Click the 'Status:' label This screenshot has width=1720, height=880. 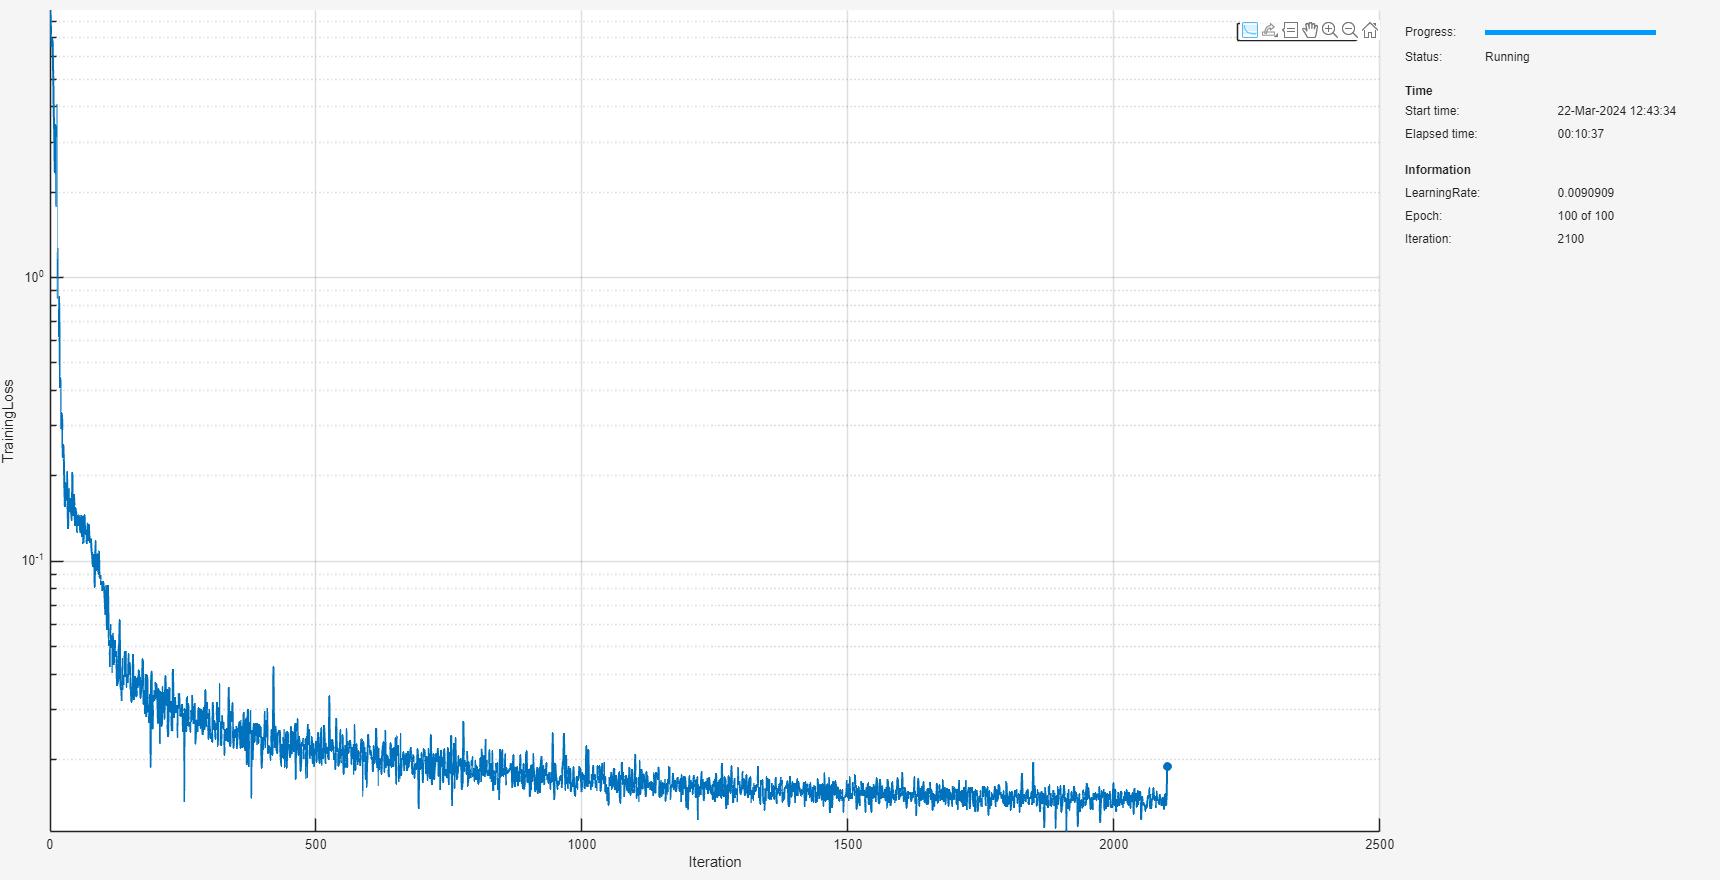point(1423,57)
